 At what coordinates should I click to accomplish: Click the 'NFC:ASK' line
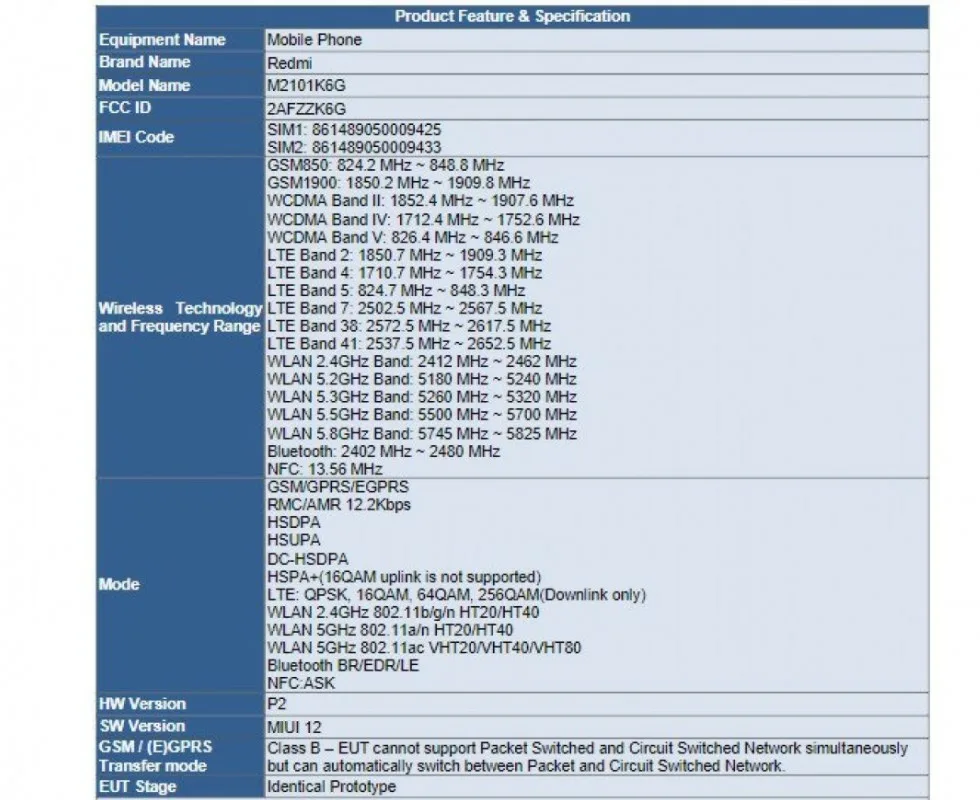pos(301,683)
